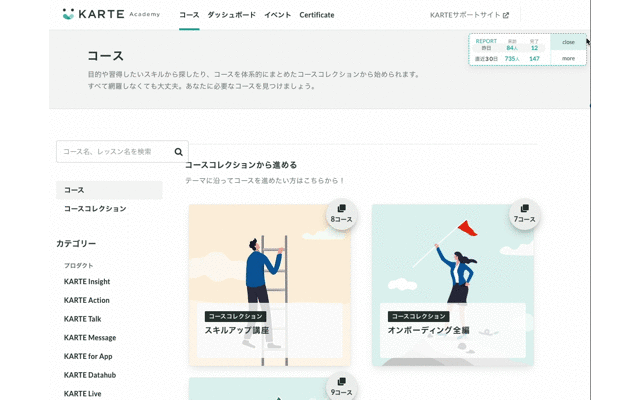Filter by KARTE Live category
Screen dimensions: 640x400
point(82,394)
